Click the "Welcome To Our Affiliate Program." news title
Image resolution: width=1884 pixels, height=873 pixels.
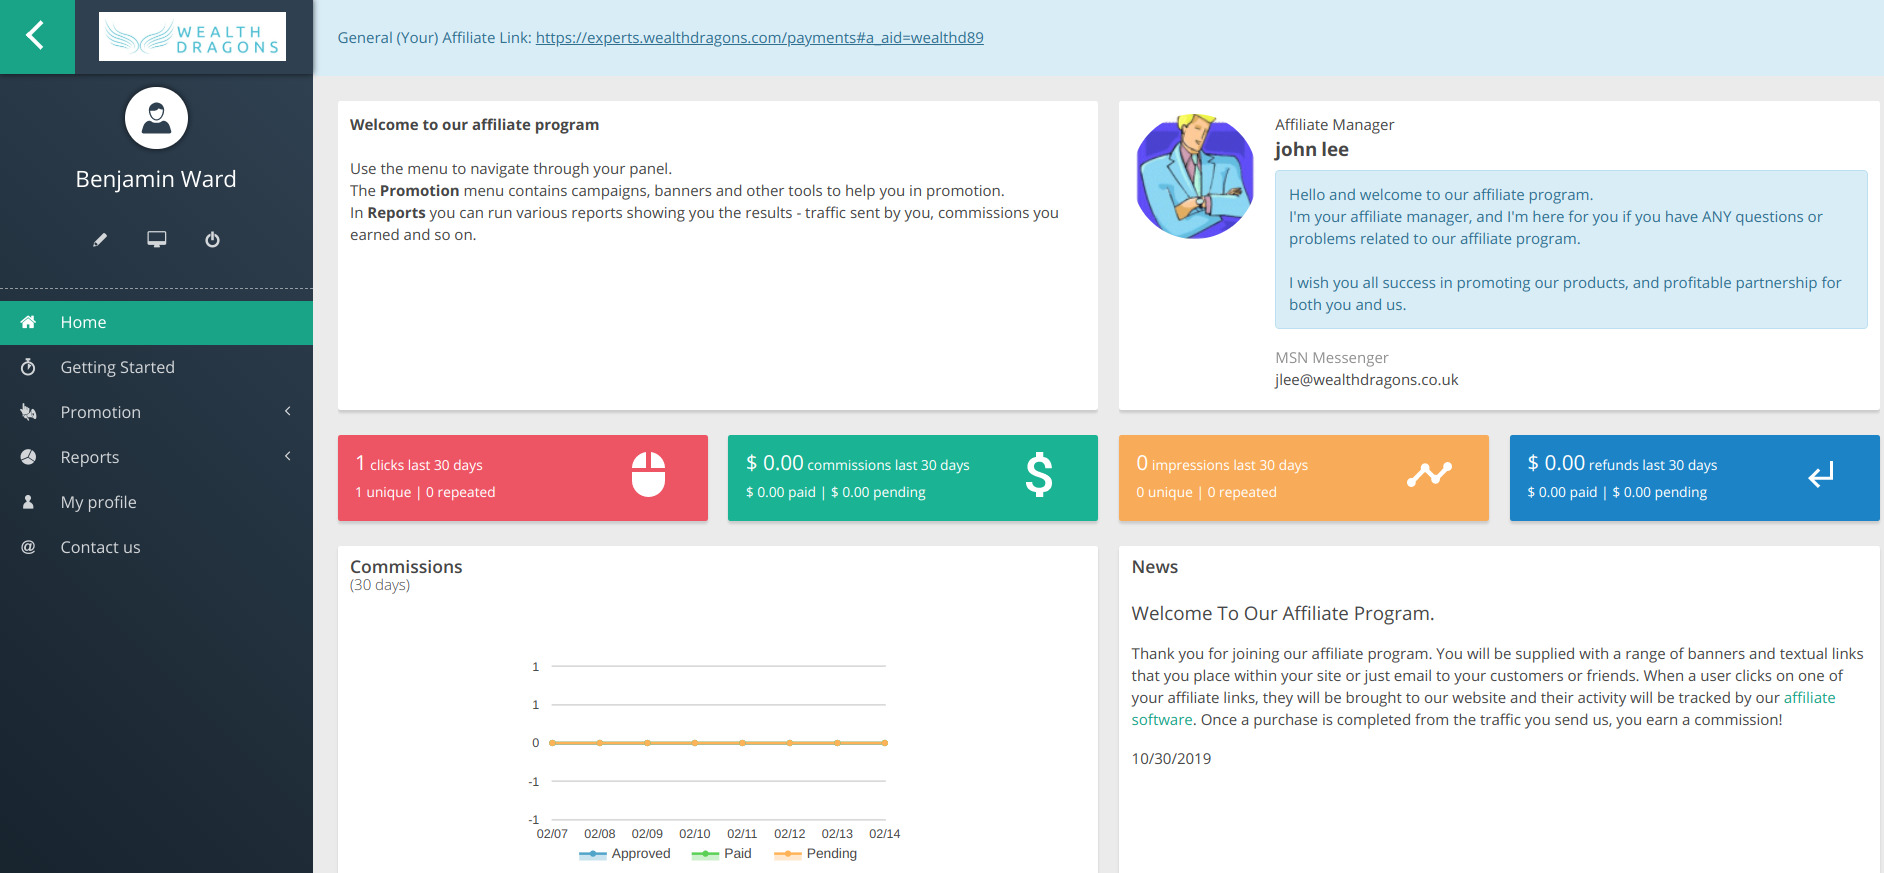1283,614
